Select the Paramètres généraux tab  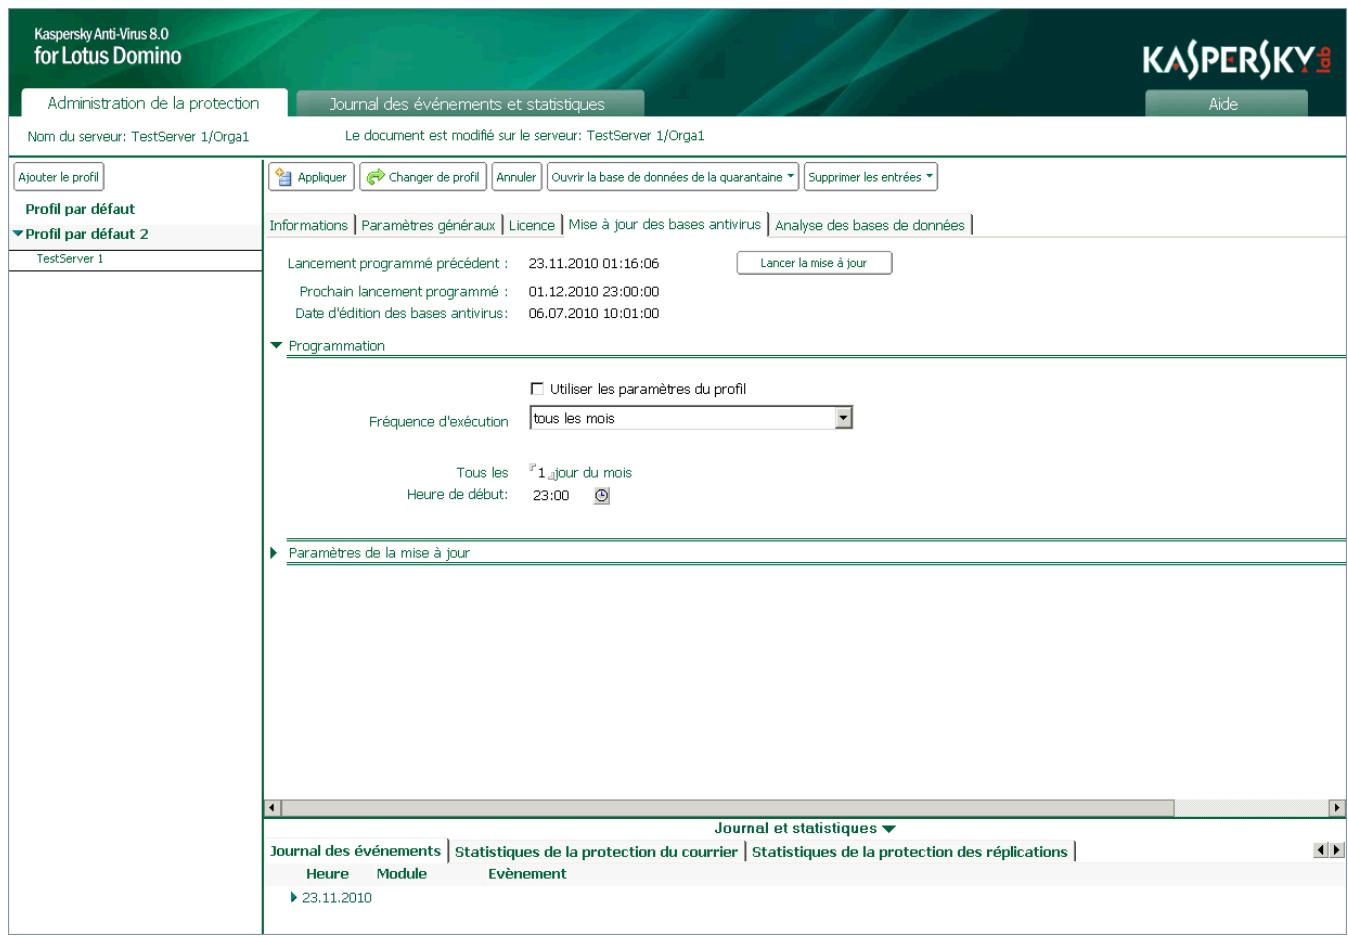coord(428,225)
